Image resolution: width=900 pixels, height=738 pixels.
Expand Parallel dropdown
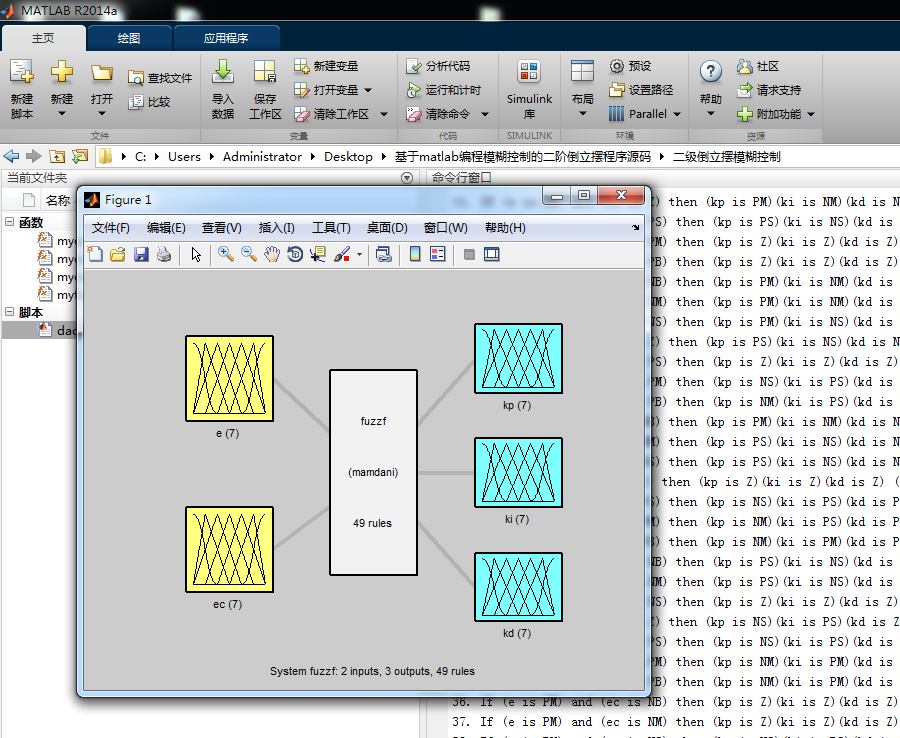[677, 114]
